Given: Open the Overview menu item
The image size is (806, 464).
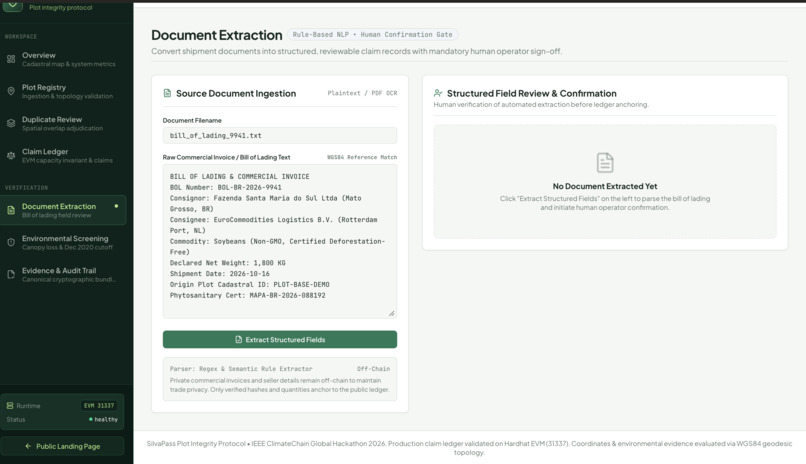Looking at the screenshot, I should tap(63, 59).
